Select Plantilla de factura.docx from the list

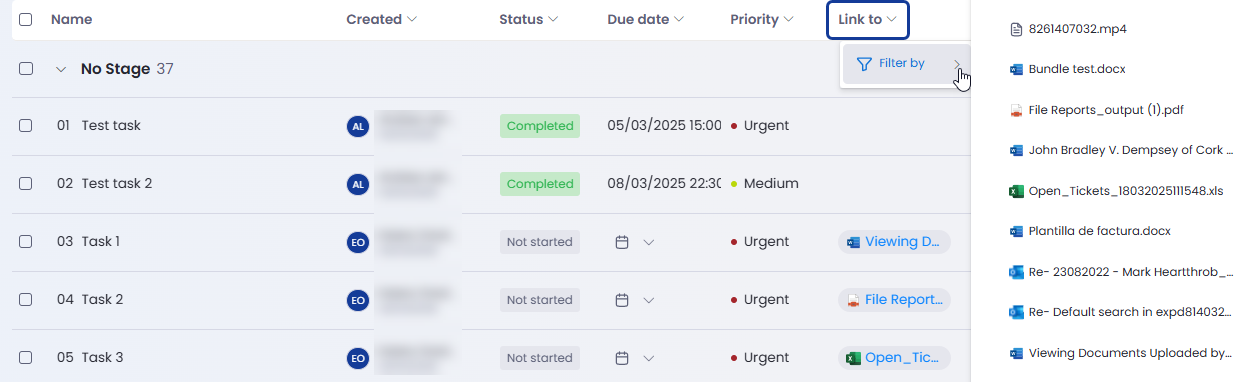pyautogui.click(x=1099, y=231)
